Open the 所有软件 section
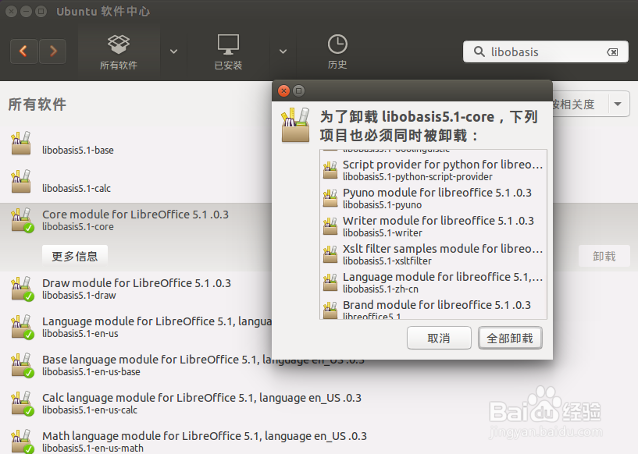Screen dimensions: 638x454 pyautogui.click(x=118, y=52)
